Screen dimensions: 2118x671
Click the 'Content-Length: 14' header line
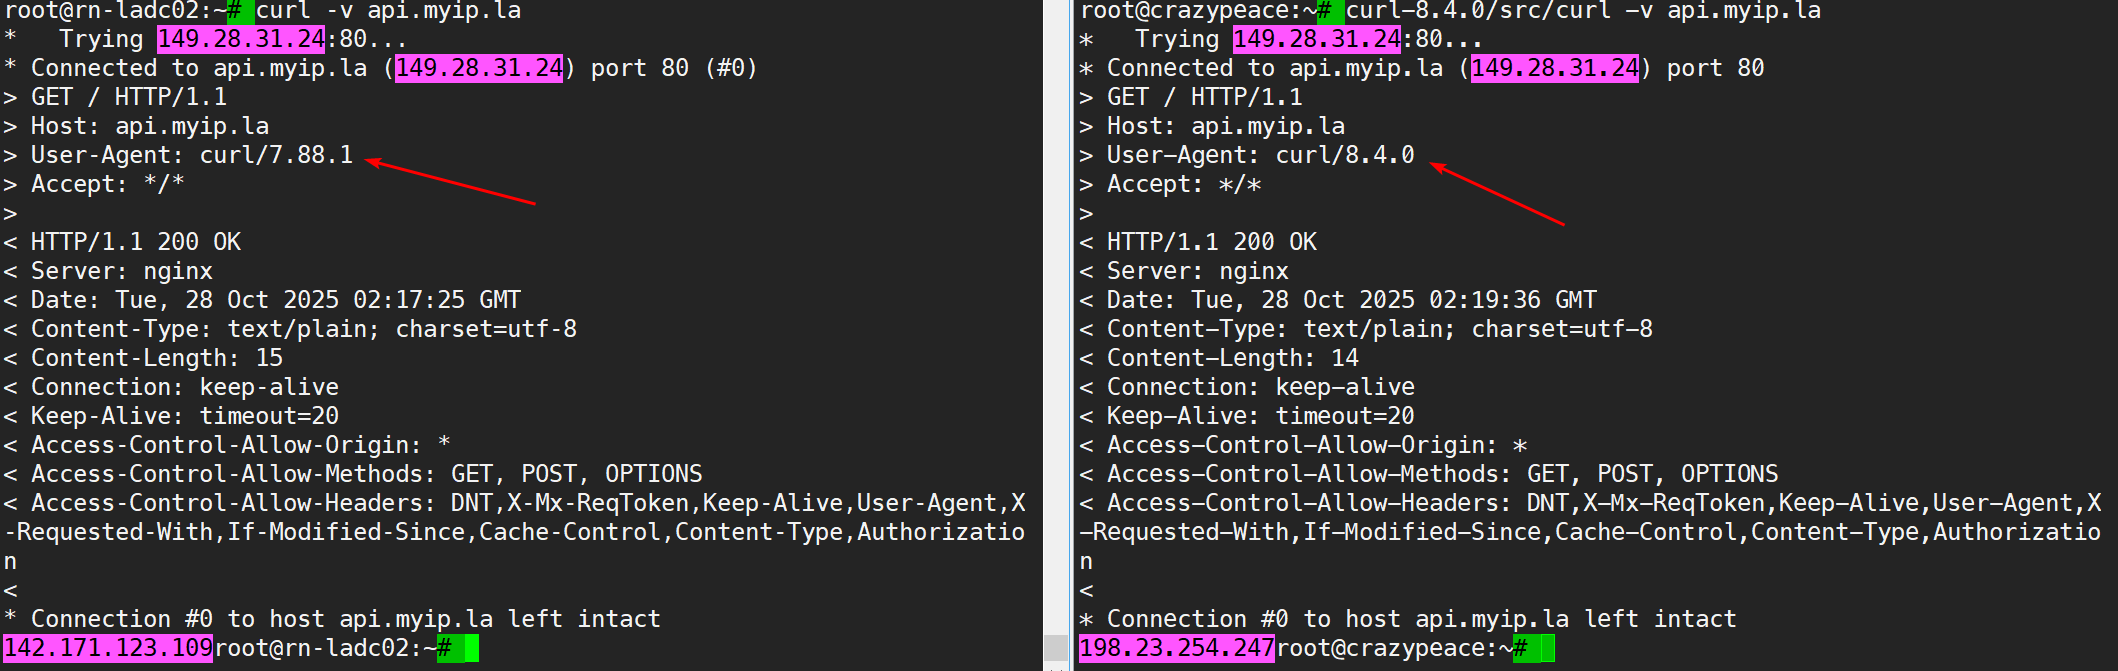pos(1232,358)
